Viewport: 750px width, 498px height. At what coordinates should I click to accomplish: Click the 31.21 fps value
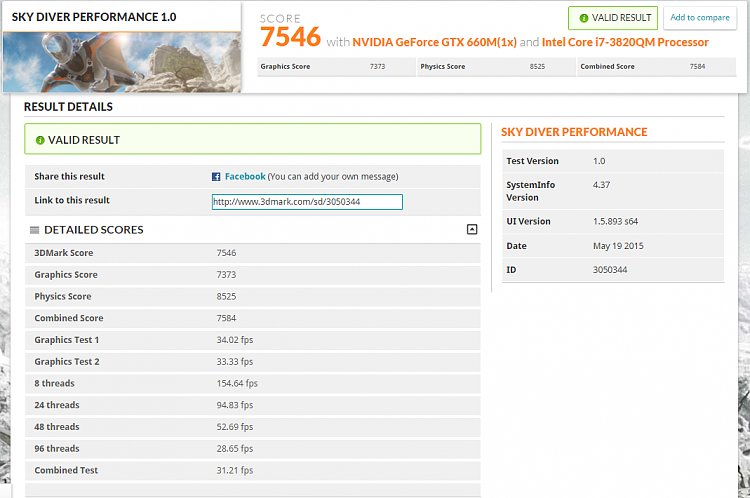tap(235, 471)
